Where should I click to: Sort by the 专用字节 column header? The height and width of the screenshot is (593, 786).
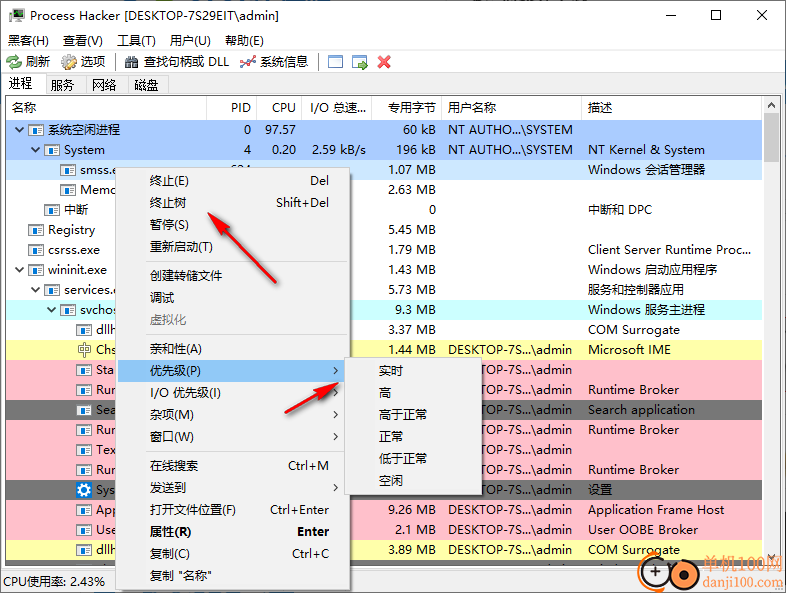[407, 108]
